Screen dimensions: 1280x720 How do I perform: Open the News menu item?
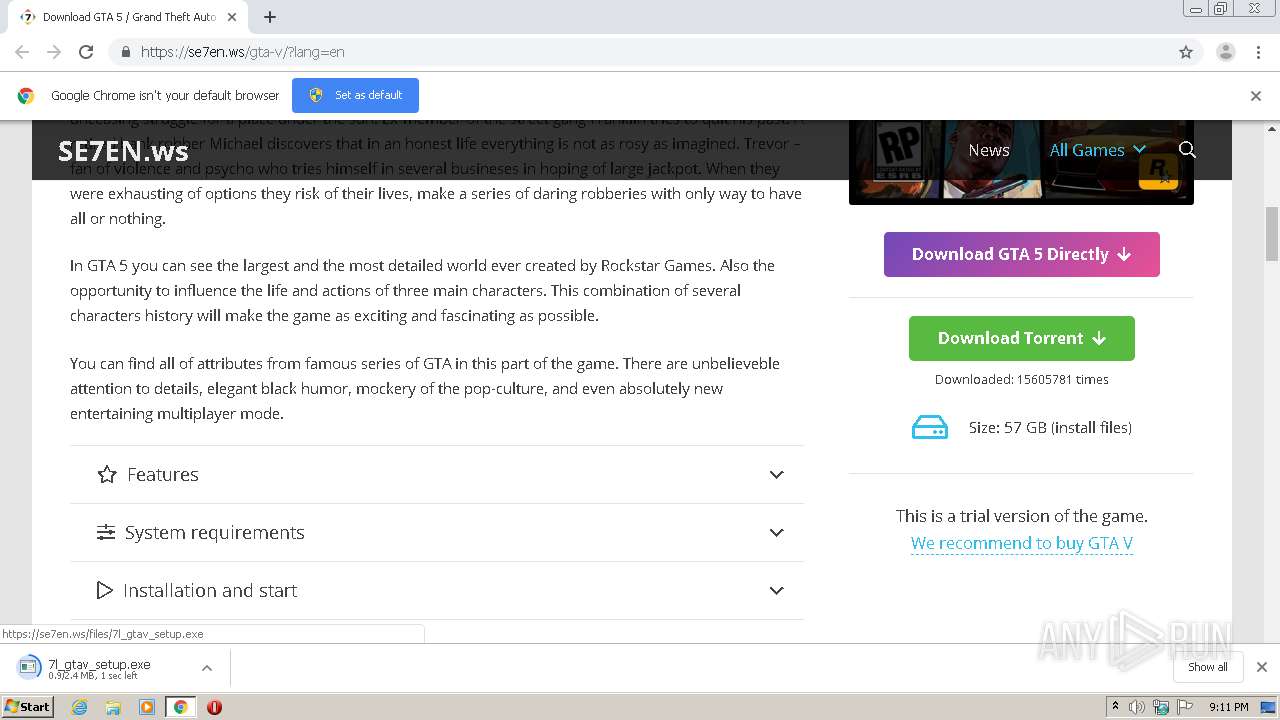pyautogui.click(x=989, y=150)
